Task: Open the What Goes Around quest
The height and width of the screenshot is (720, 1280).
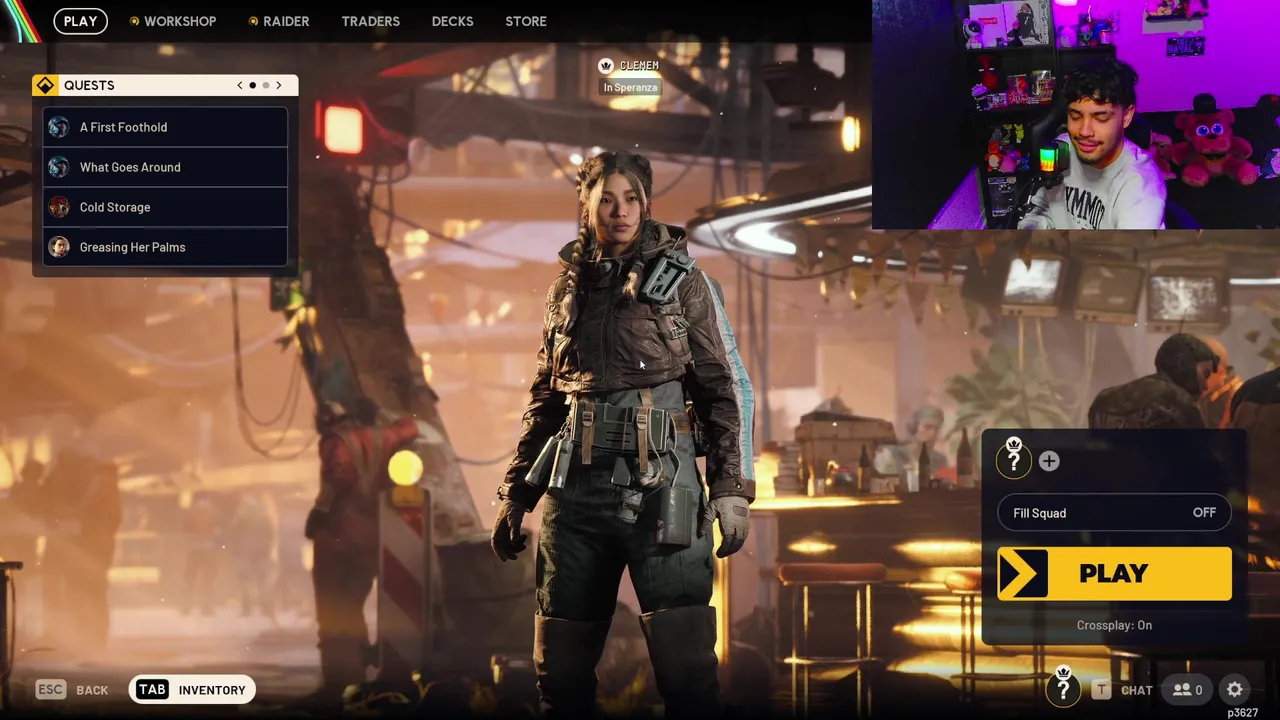Action: 165,167
